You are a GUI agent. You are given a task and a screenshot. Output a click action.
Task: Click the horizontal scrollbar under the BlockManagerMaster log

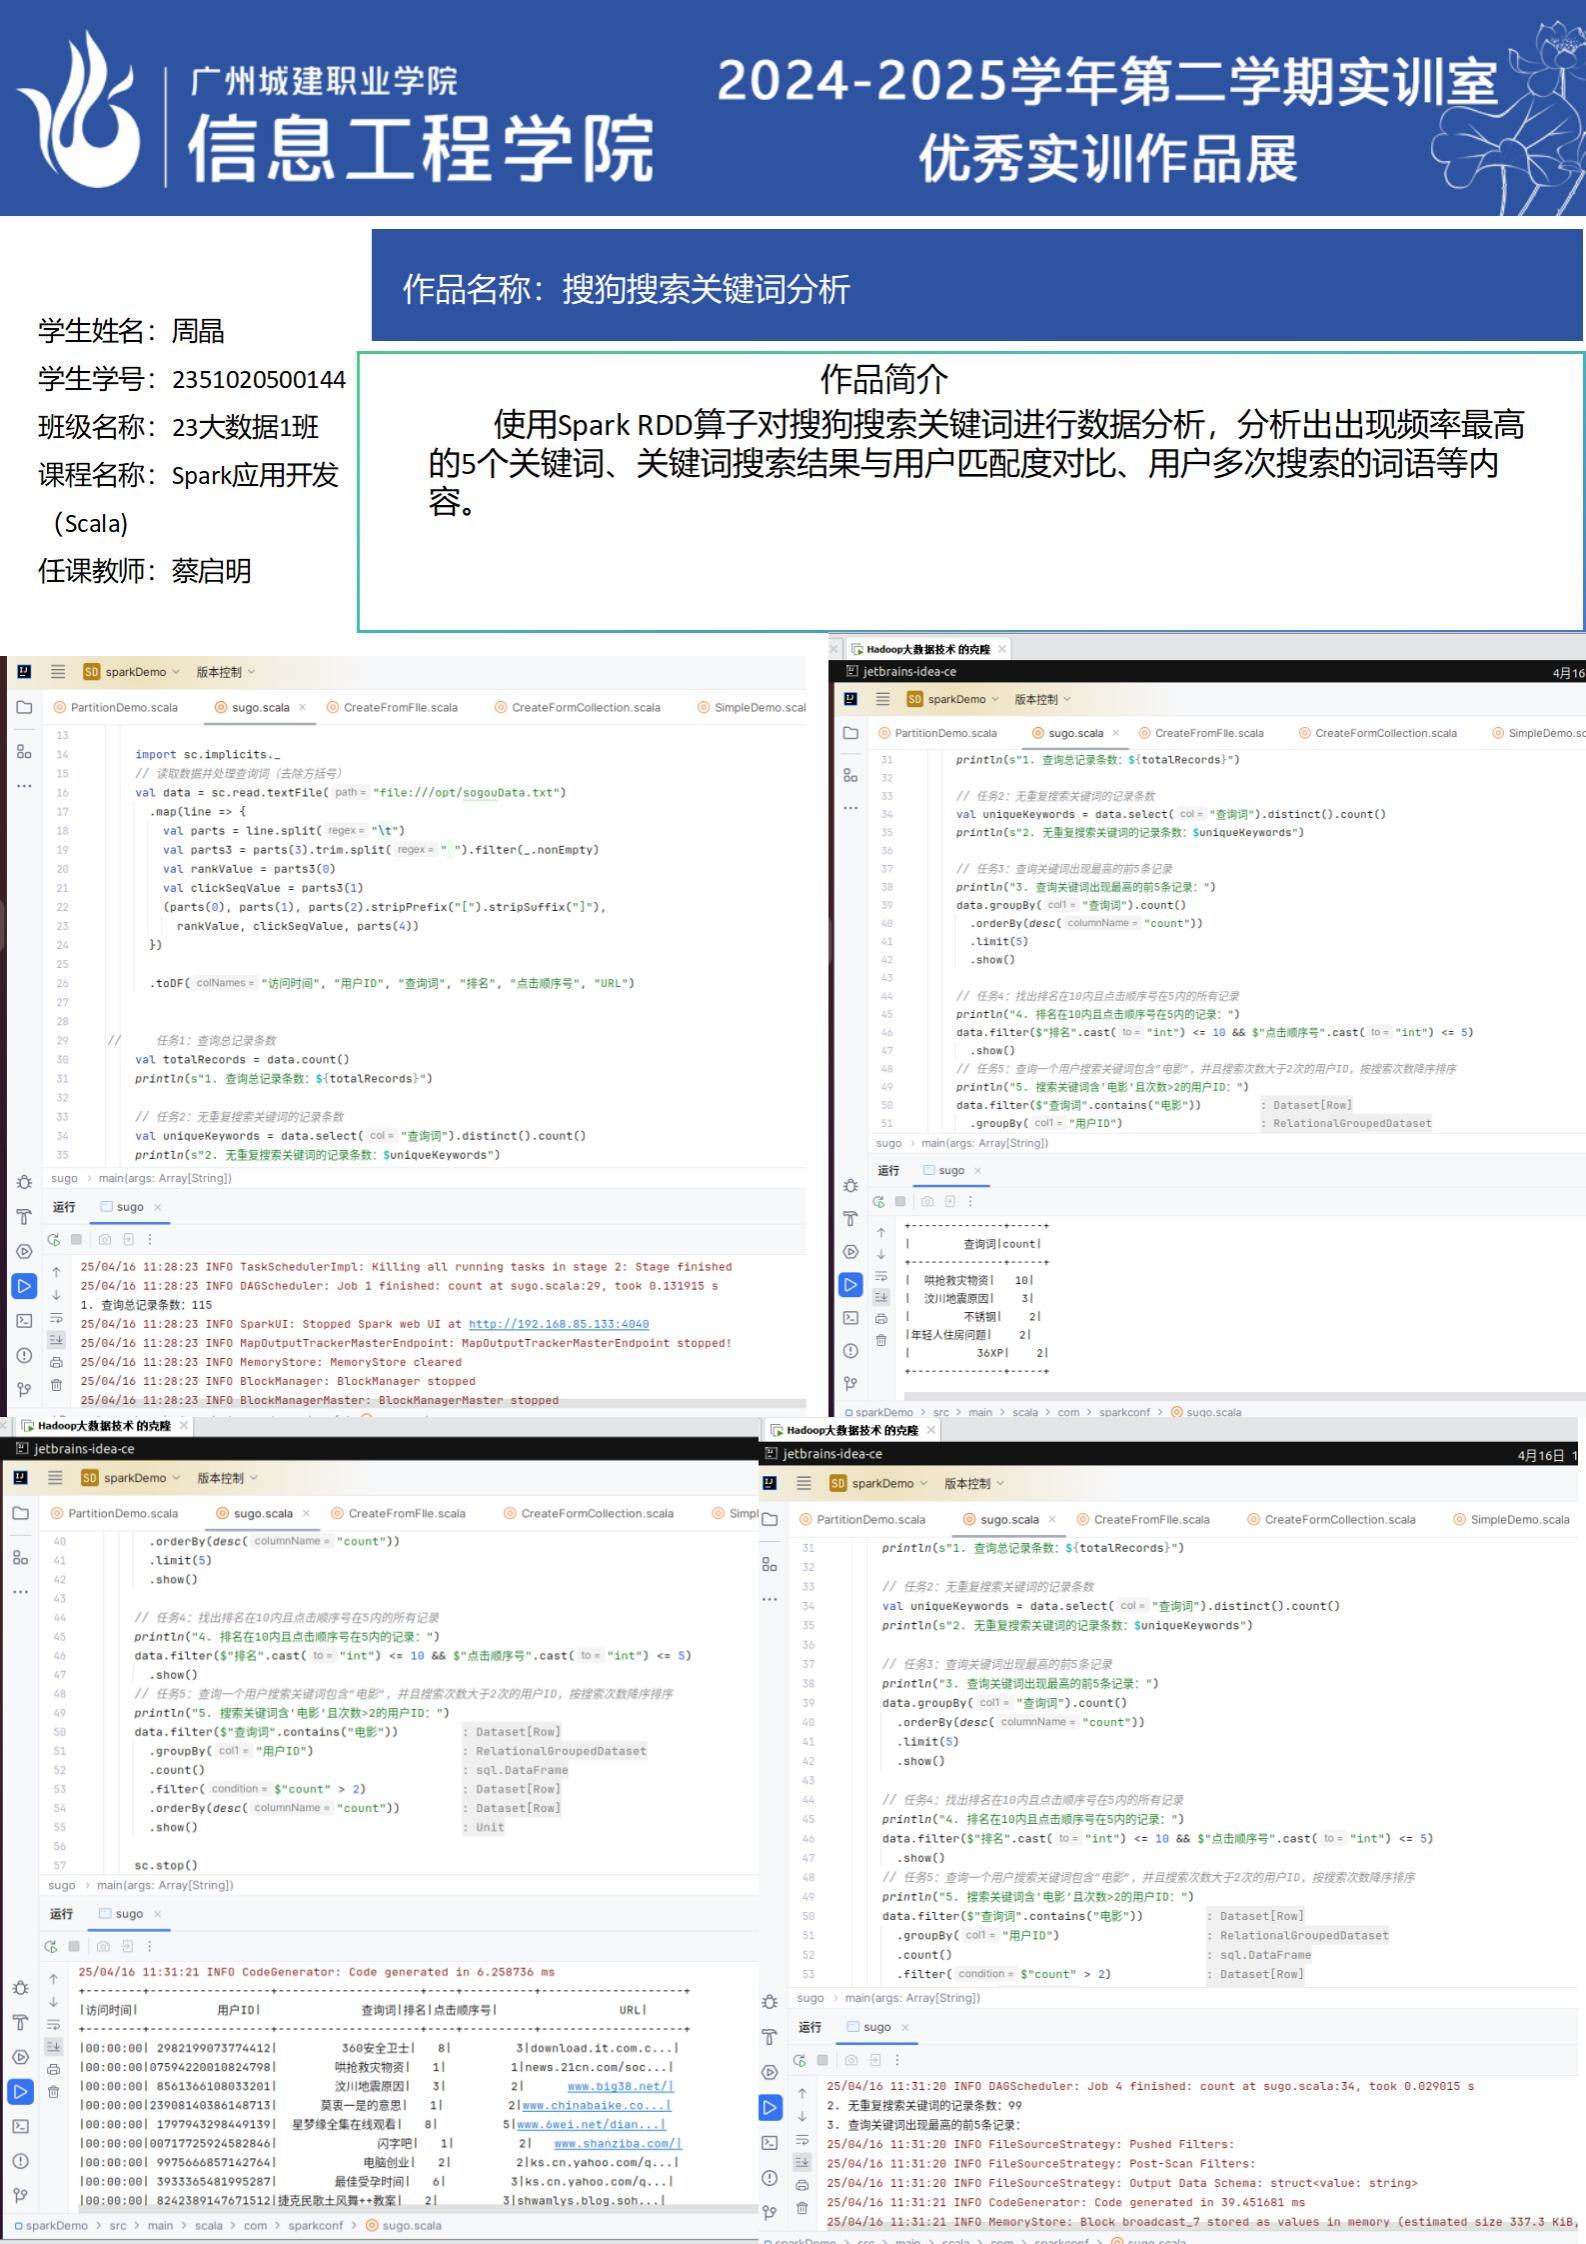[440, 1403]
